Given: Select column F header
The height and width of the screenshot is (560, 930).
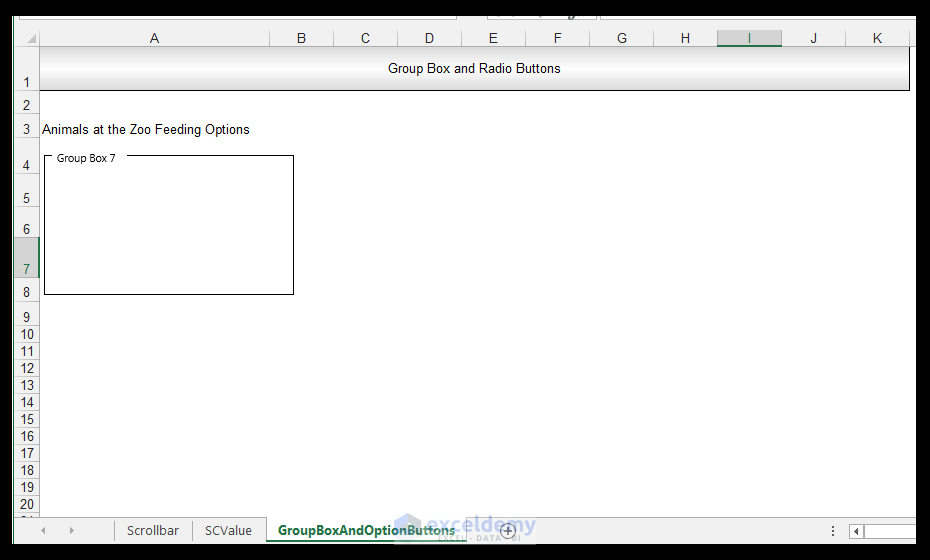Looking at the screenshot, I should click(558, 39).
